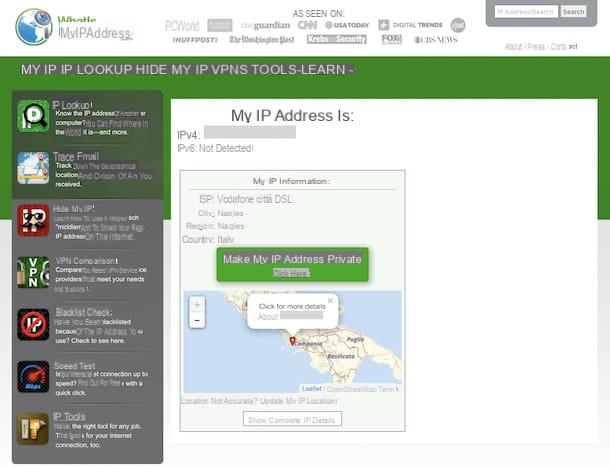Open the Contact link in header
This screenshot has width=610, height=467.
[x=564, y=47]
